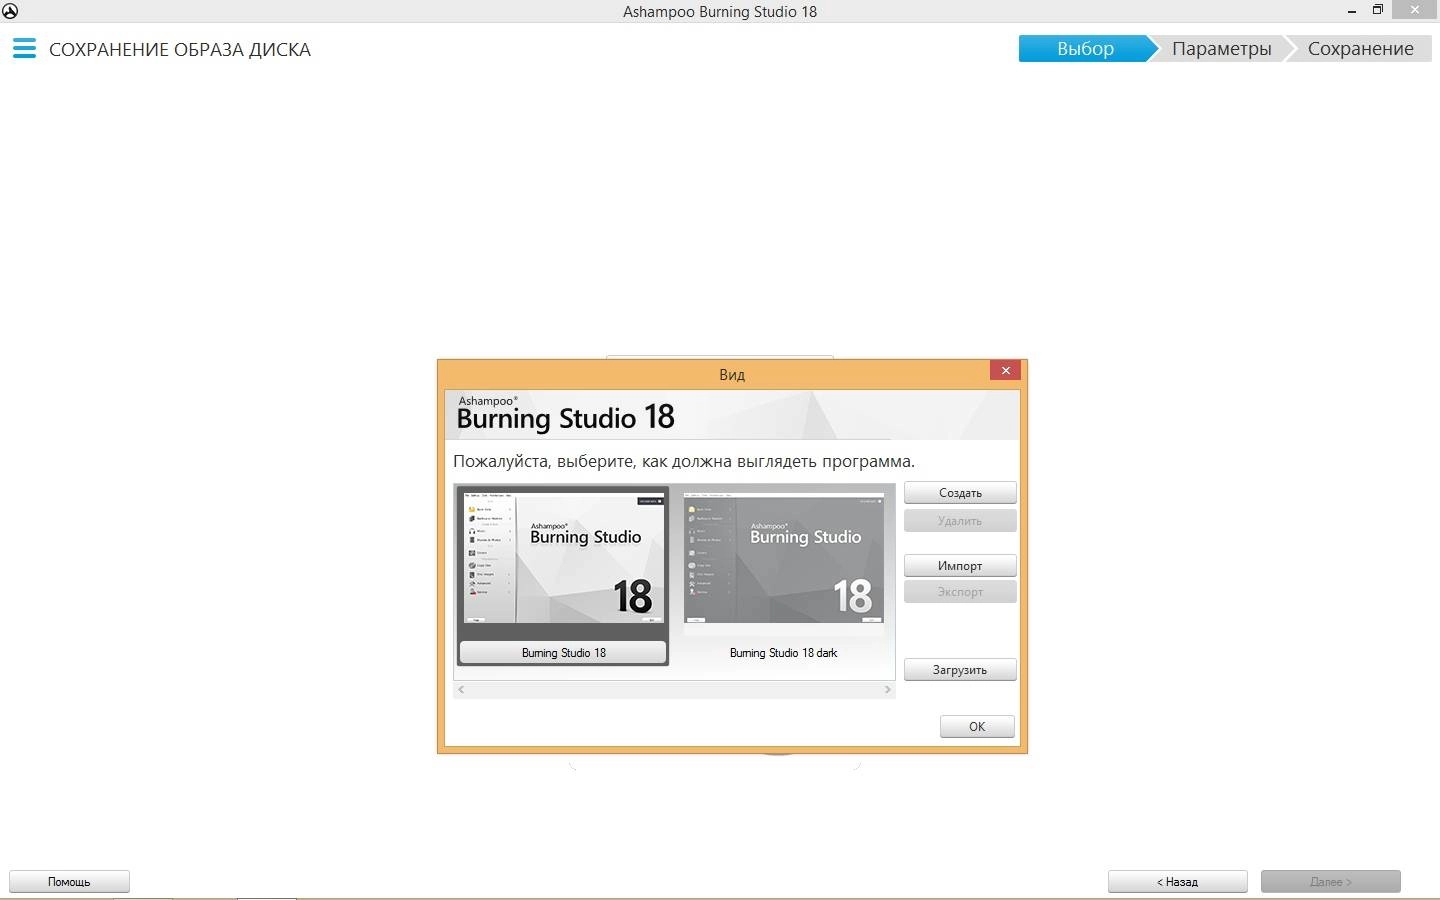The height and width of the screenshot is (900, 1440).
Task: Go to the Сохранение step tab
Action: click(x=1360, y=48)
